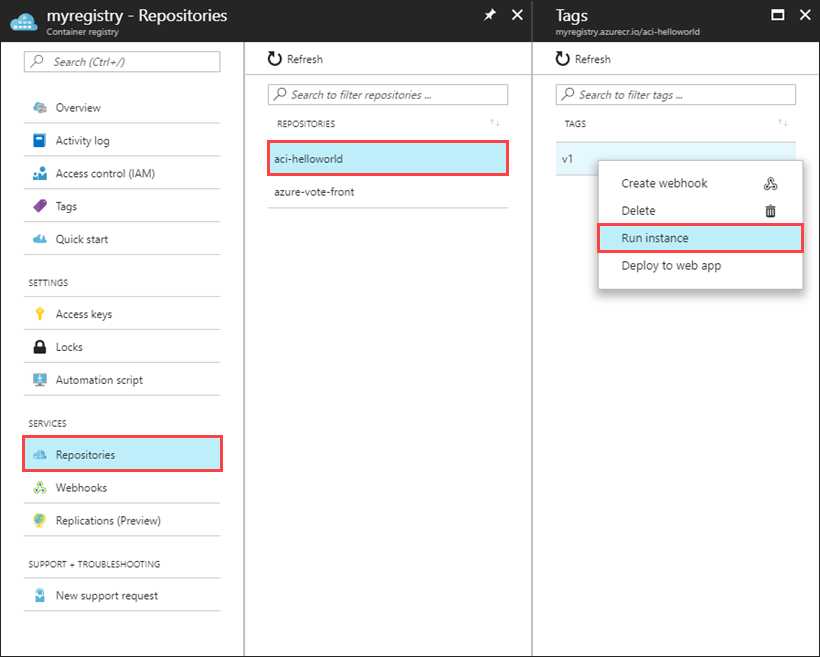
Task: Click the search to filter tags field
Action: pyautogui.click(x=675, y=94)
